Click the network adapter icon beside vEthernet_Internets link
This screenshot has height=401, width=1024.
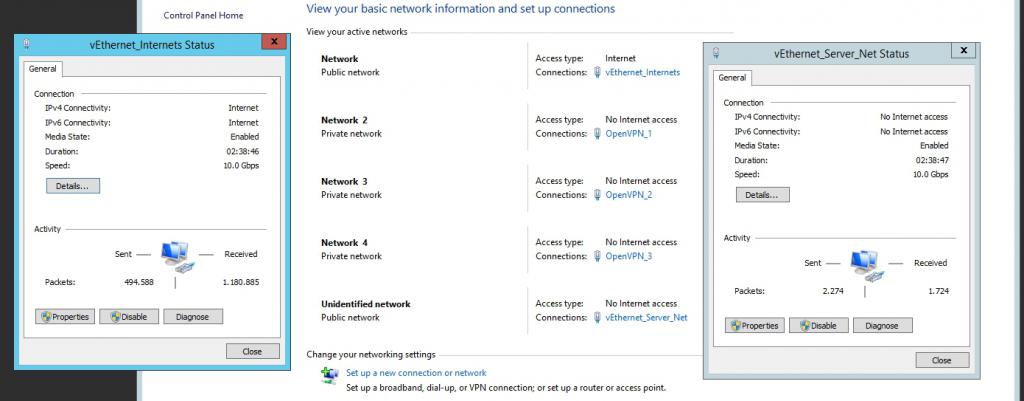click(597, 72)
